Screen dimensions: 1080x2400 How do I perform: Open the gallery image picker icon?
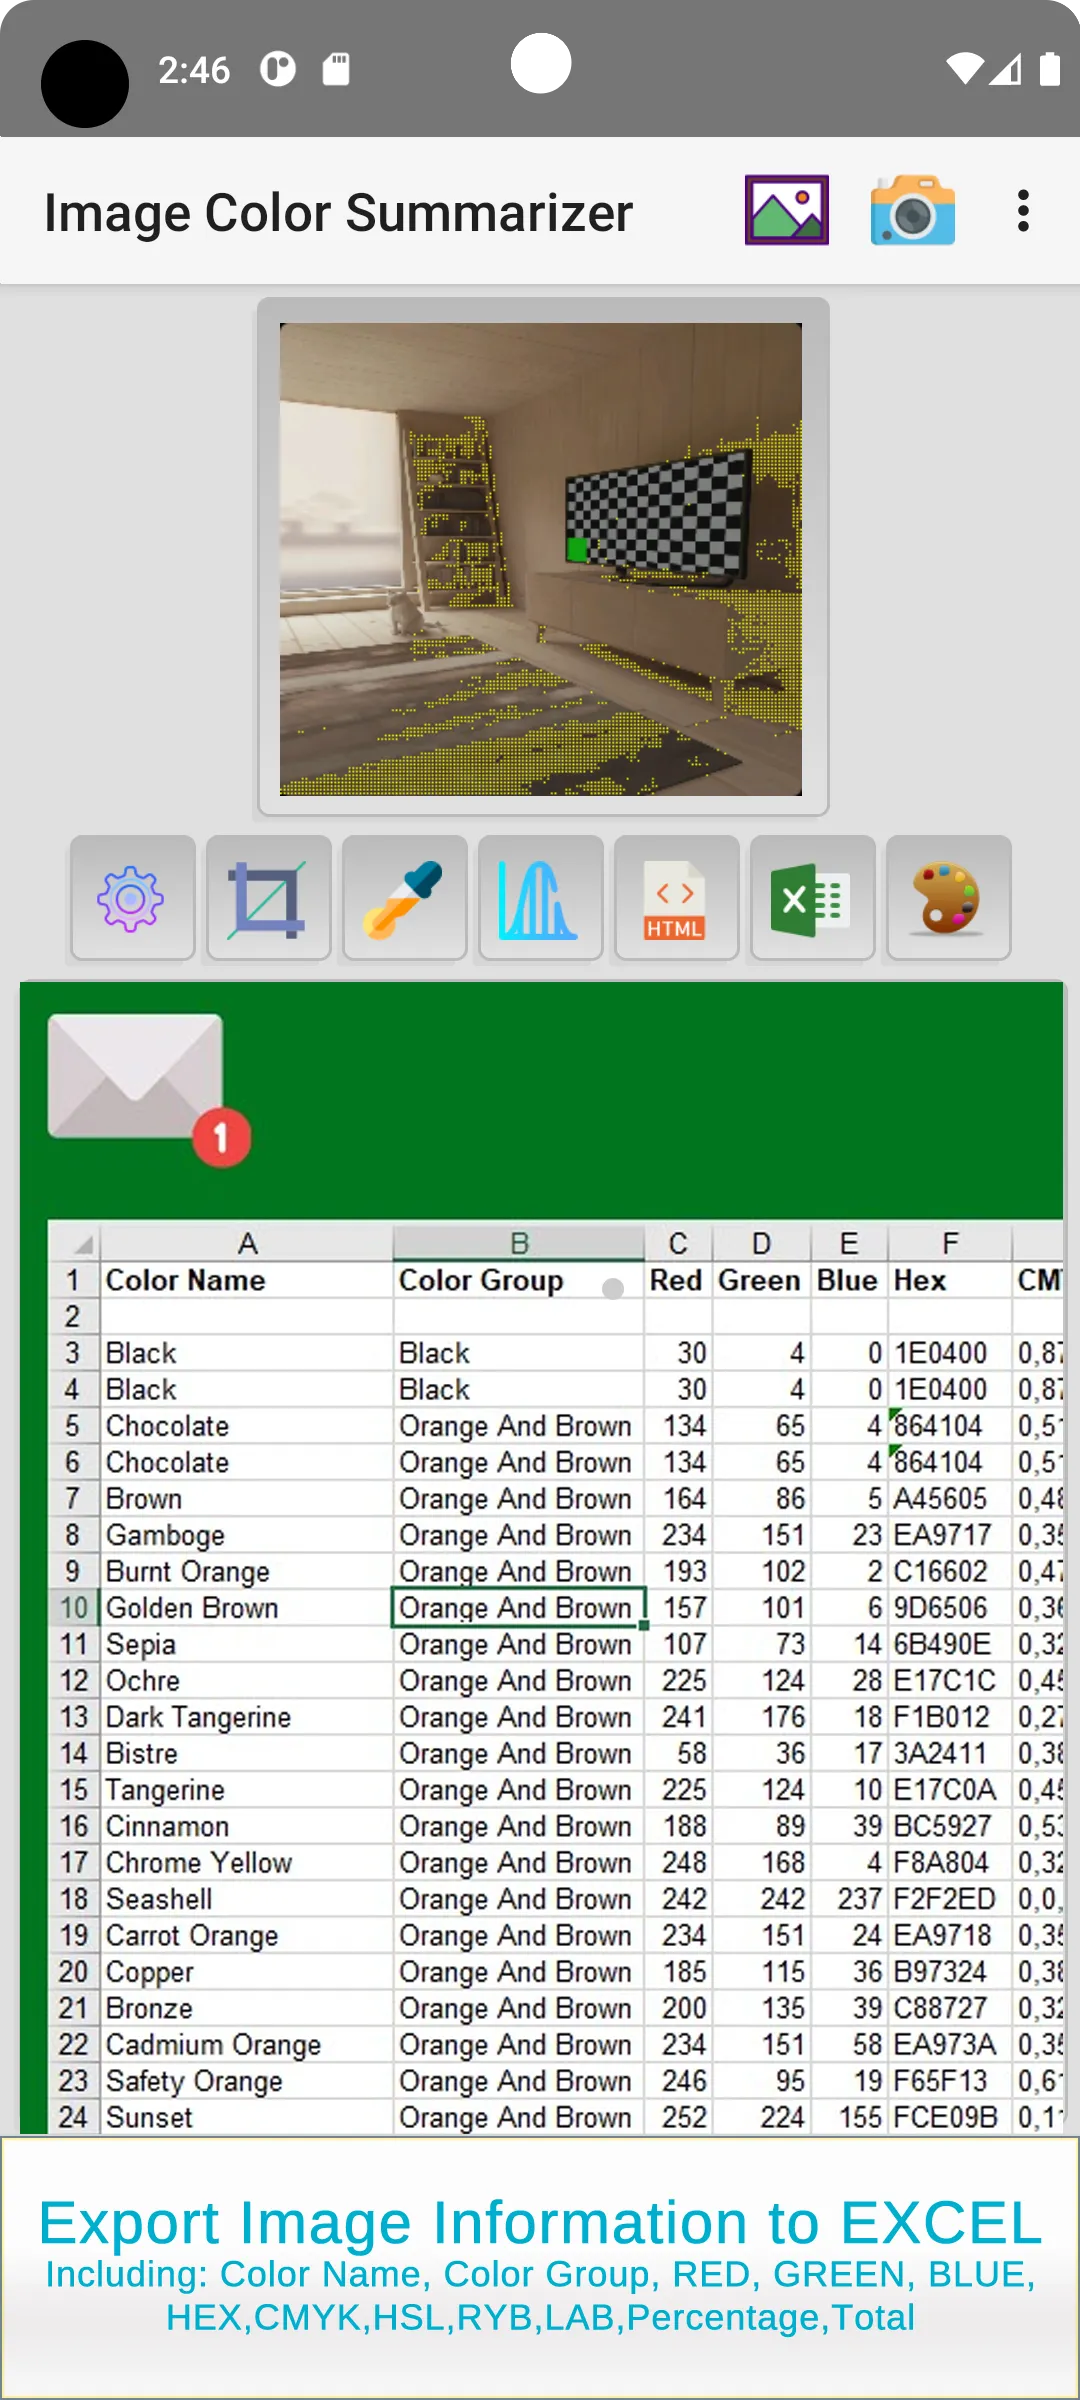(x=787, y=210)
